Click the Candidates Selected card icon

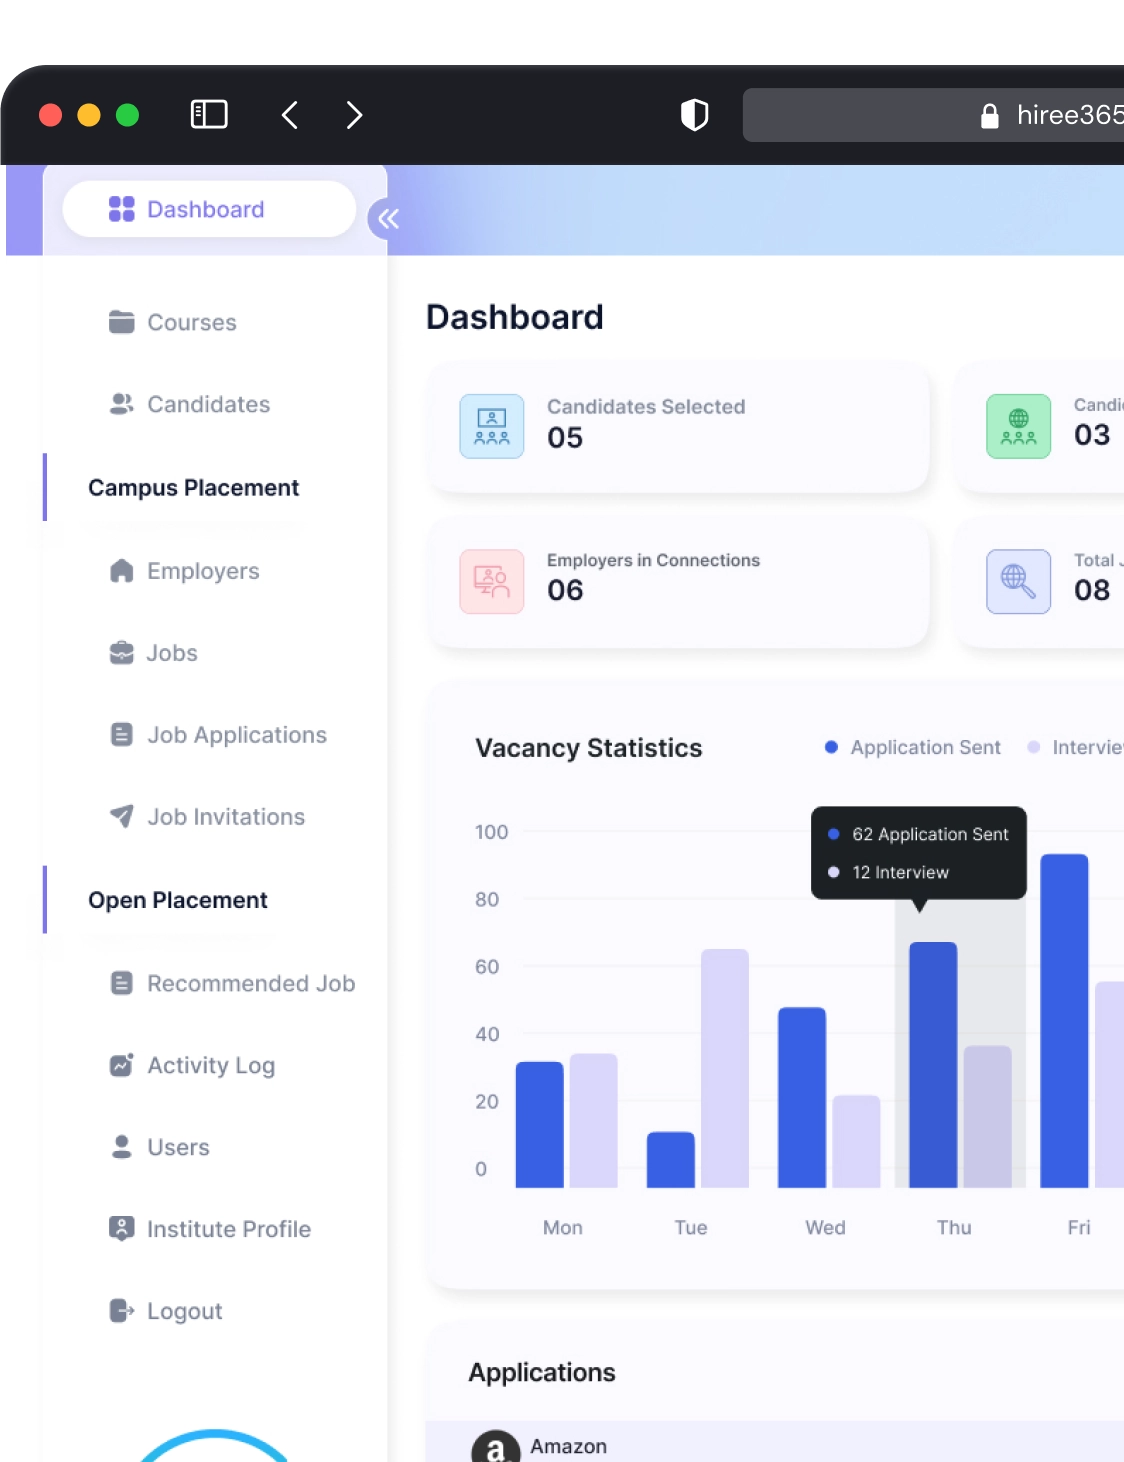point(492,427)
